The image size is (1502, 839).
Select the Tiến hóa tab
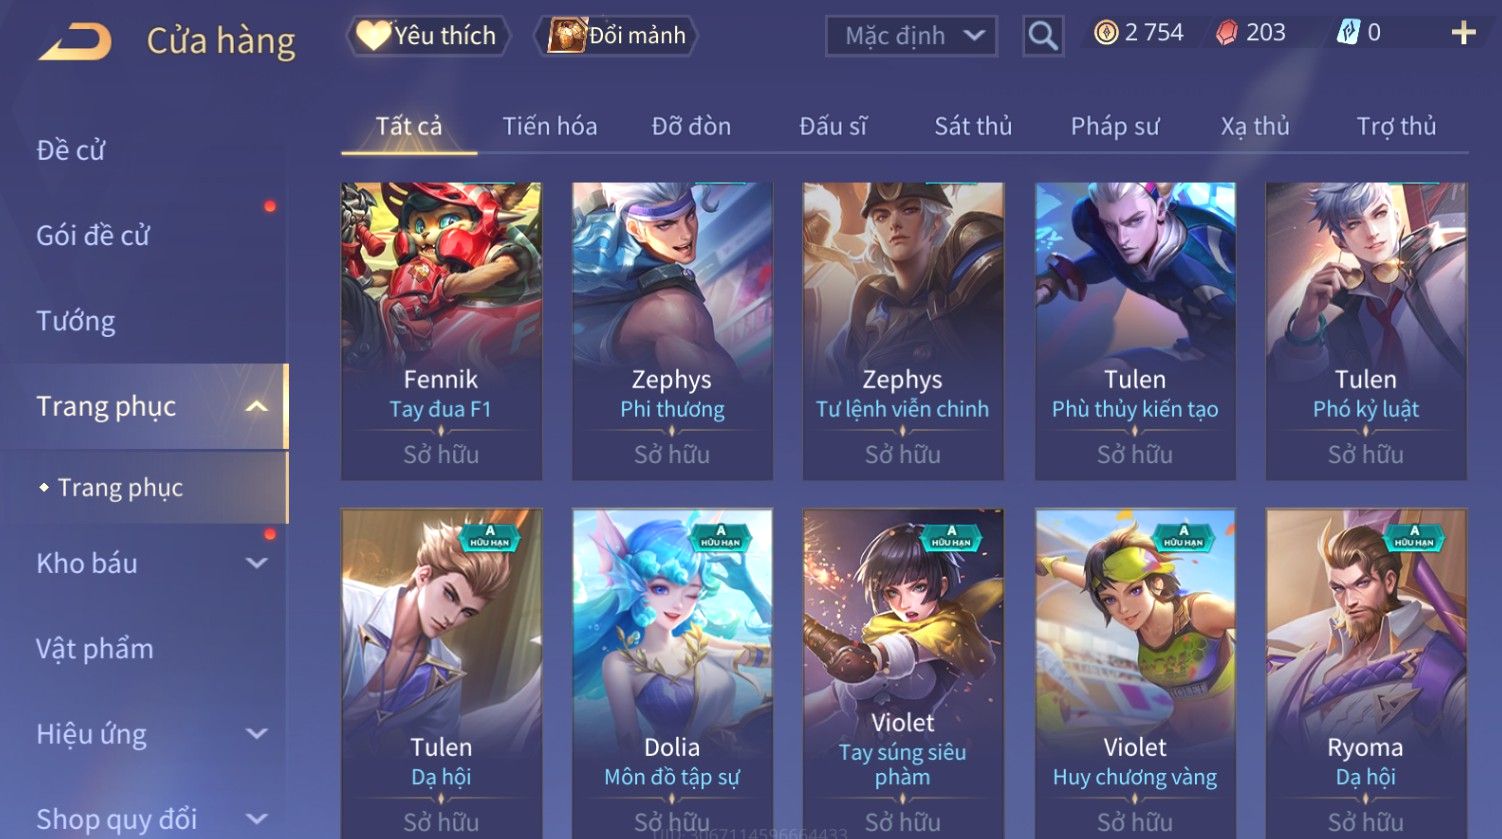pyautogui.click(x=550, y=126)
